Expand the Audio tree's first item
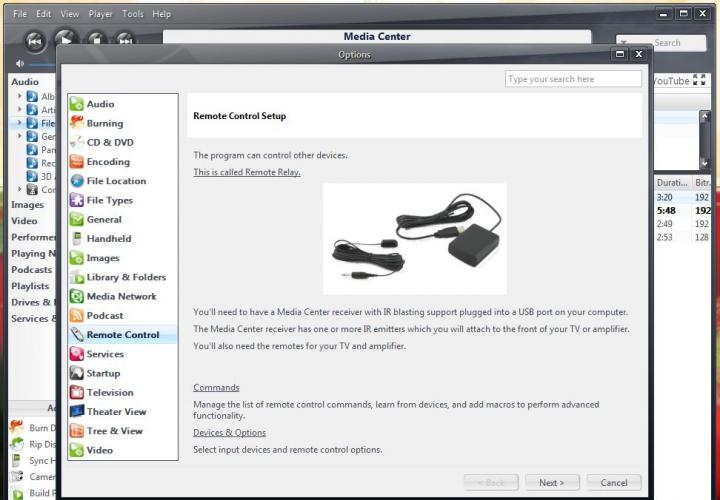The image size is (720, 500). coord(20,96)
